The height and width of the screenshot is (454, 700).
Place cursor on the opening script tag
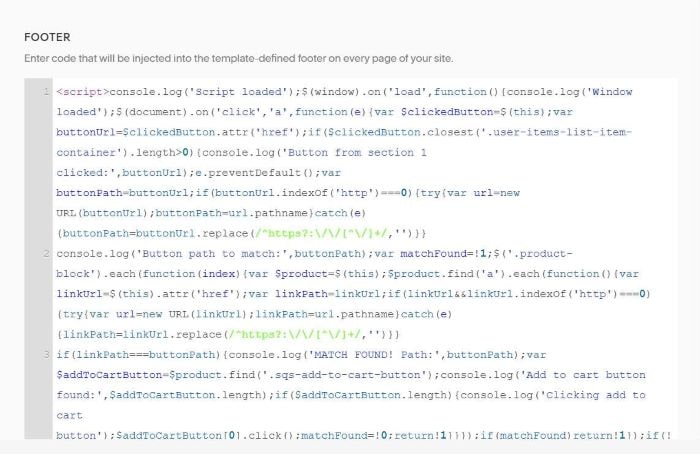click(80, 92)
